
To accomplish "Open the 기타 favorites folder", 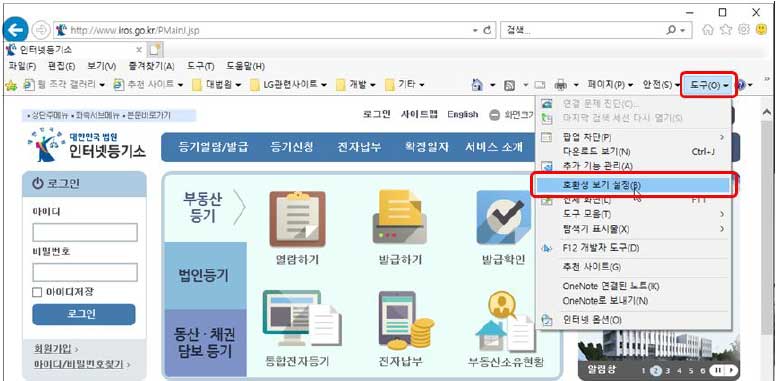I will (x=405, y=85).
